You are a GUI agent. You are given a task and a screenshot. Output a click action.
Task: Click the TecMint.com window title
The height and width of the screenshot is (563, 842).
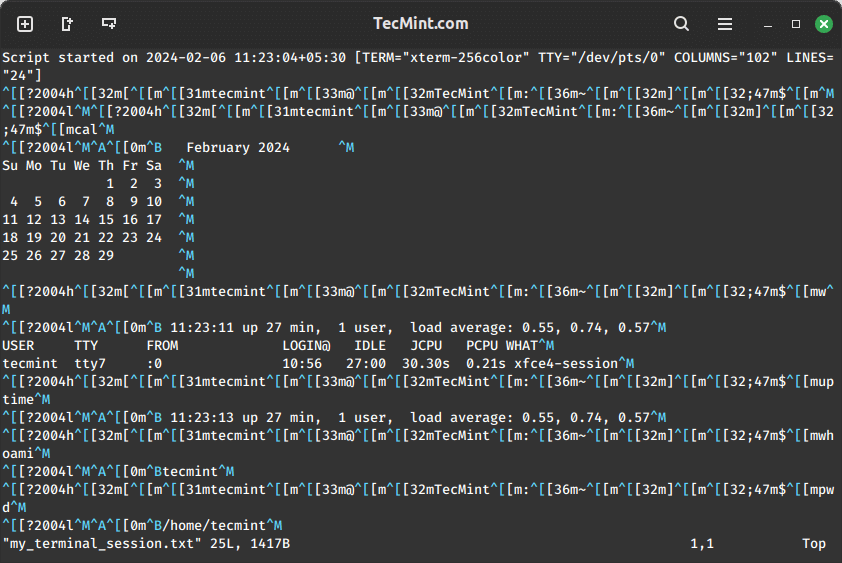pyautogui.click(x=420, y=23)
